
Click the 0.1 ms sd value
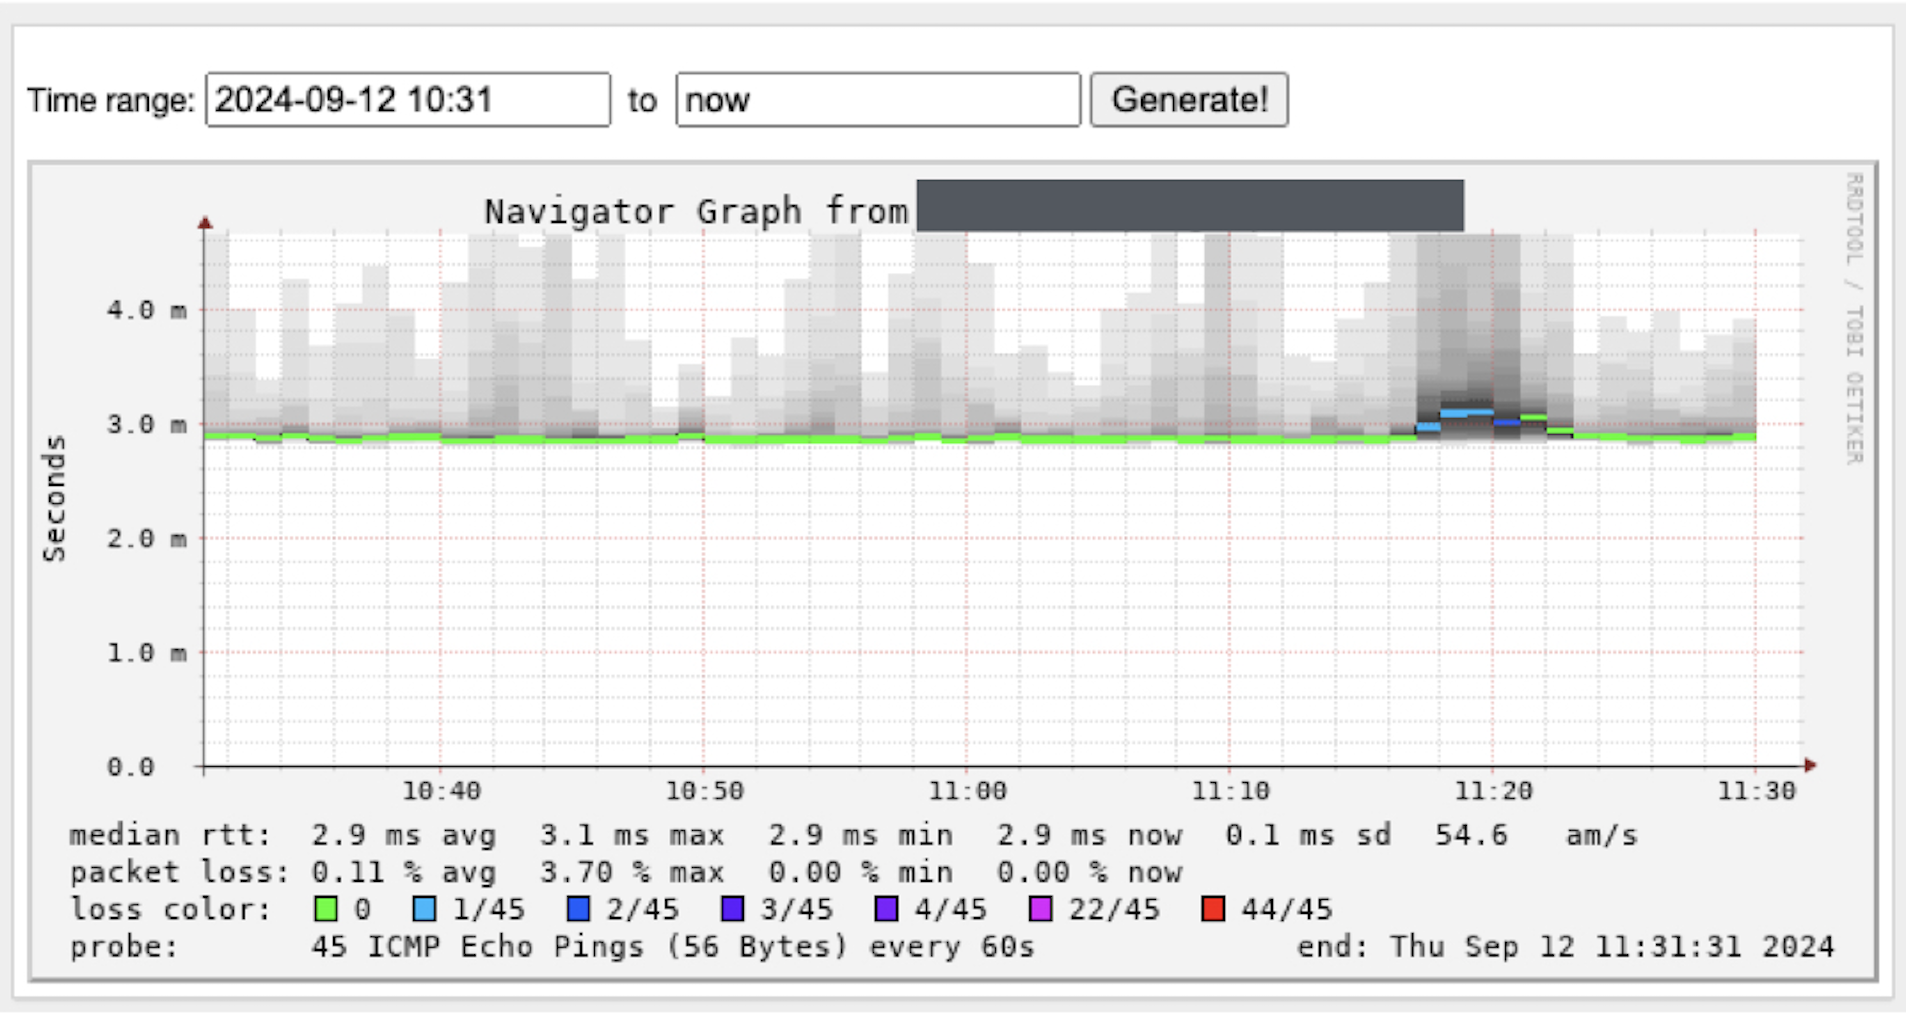point(1308,835)
